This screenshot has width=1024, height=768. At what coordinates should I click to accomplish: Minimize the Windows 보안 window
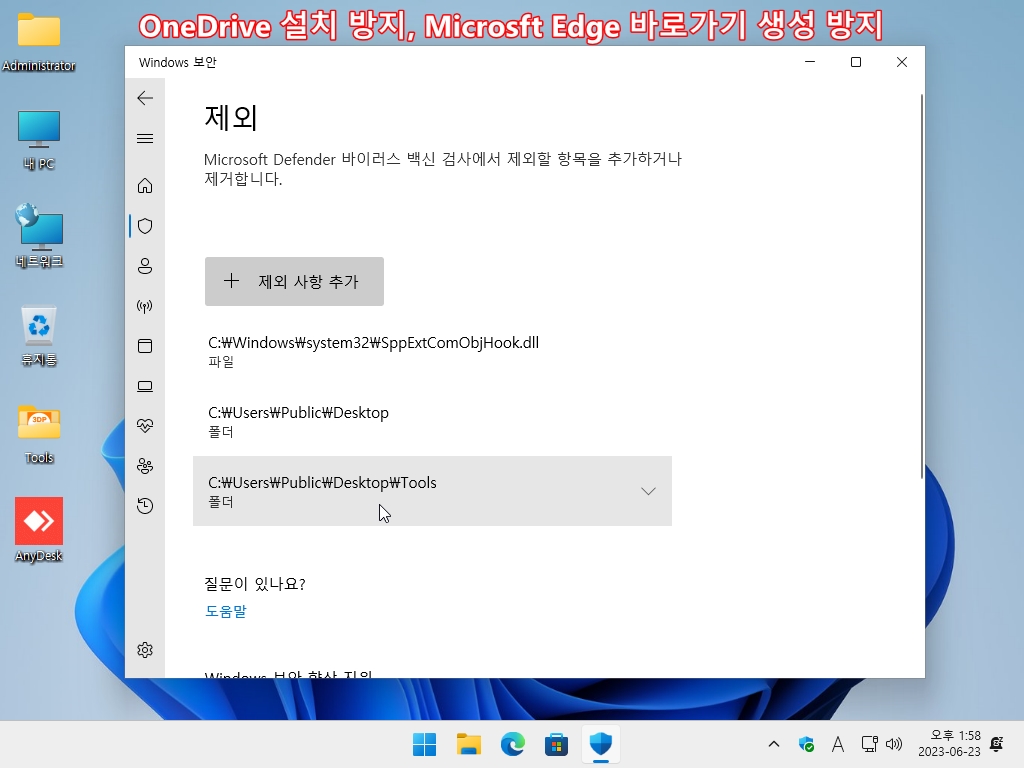click(x=810, y=62)
